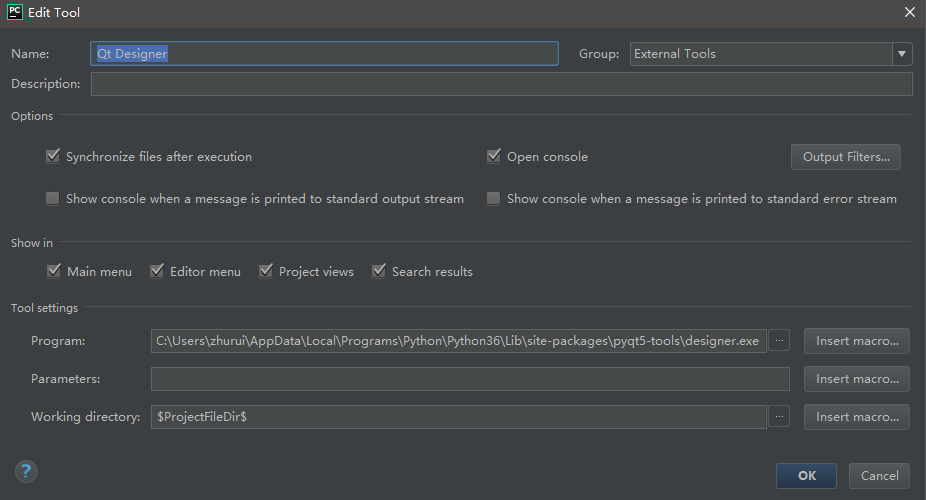Open the Group dropdown arrow

(902, 54)
